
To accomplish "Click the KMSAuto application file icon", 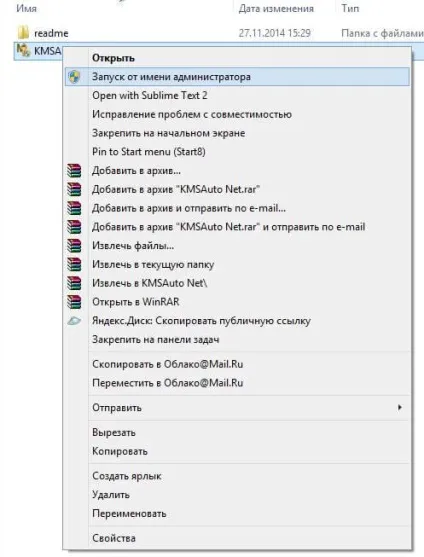I will coord(23,50).
